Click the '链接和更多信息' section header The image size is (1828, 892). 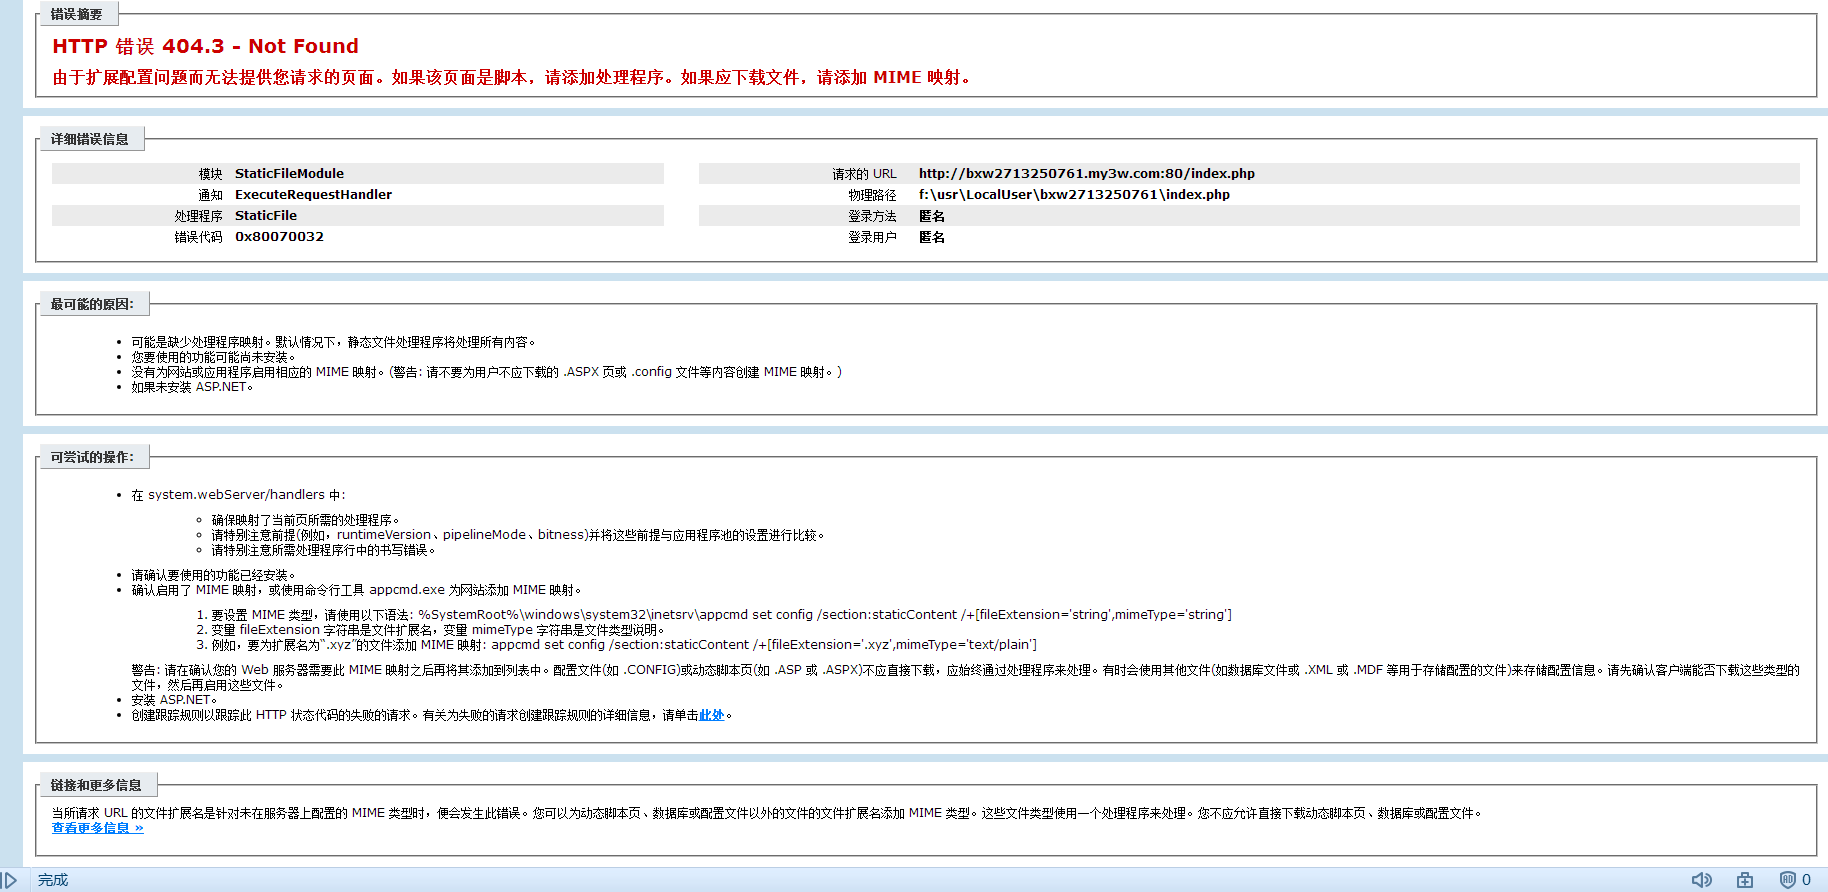(96, 785)
